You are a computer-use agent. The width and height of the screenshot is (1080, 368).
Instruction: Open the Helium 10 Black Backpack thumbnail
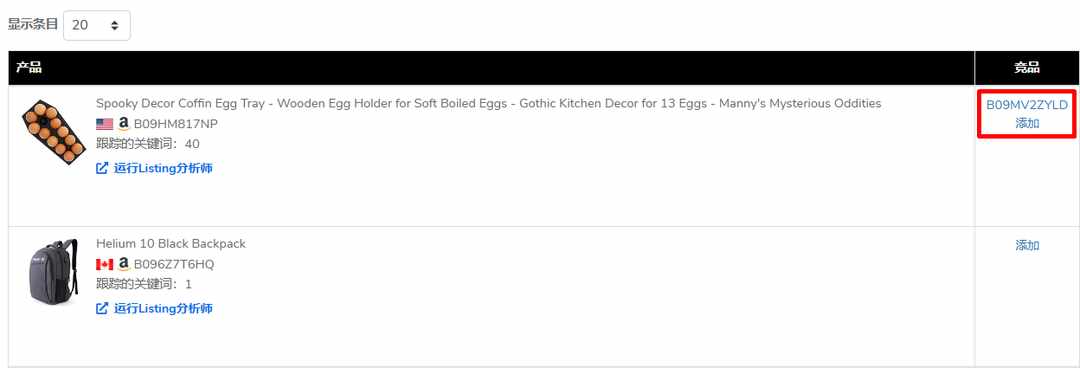click(x=54, y=272)
